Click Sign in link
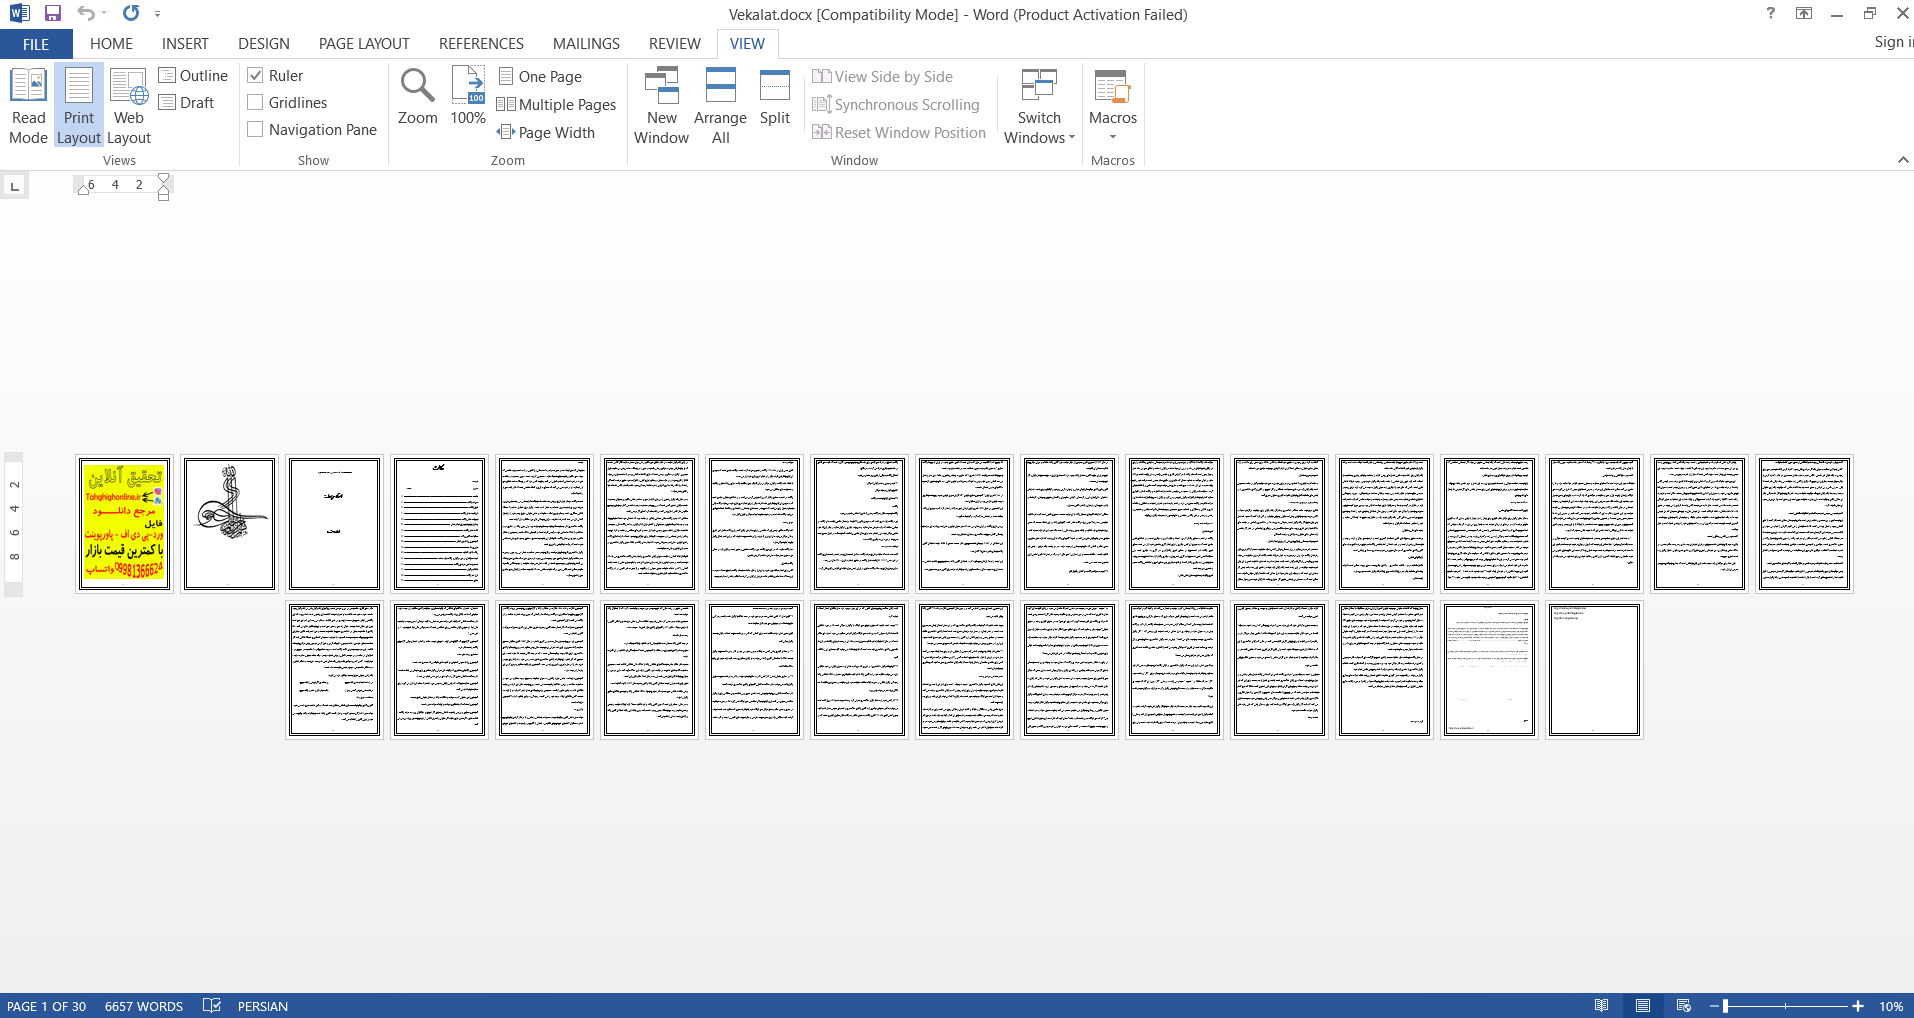 (1893, 42)
